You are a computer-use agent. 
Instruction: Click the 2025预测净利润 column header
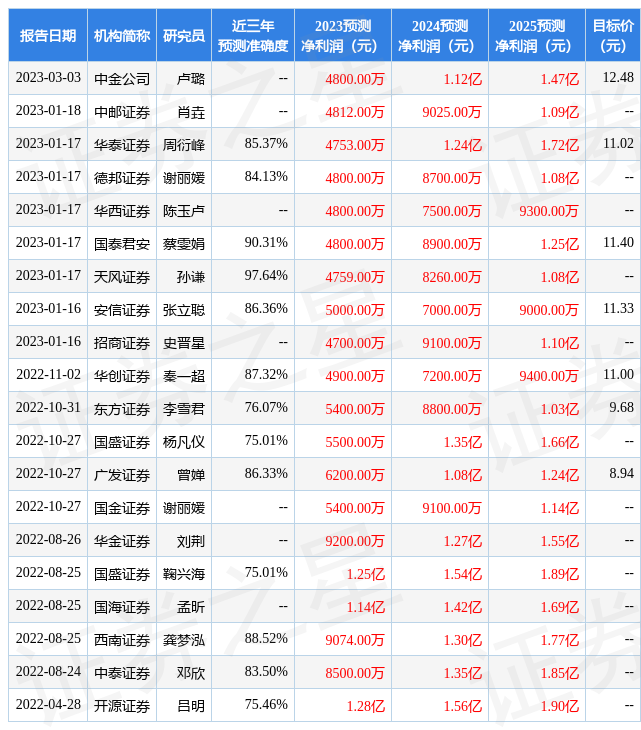pyautogui.click(x=536, y=36)
